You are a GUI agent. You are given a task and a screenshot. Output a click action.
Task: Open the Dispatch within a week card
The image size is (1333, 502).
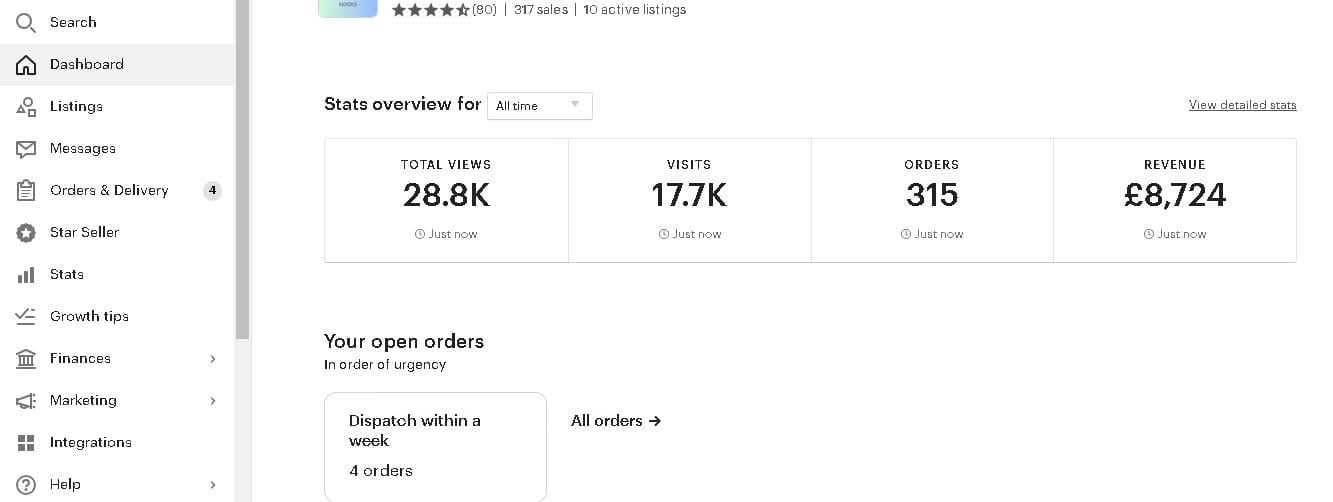tap(435, 446)
